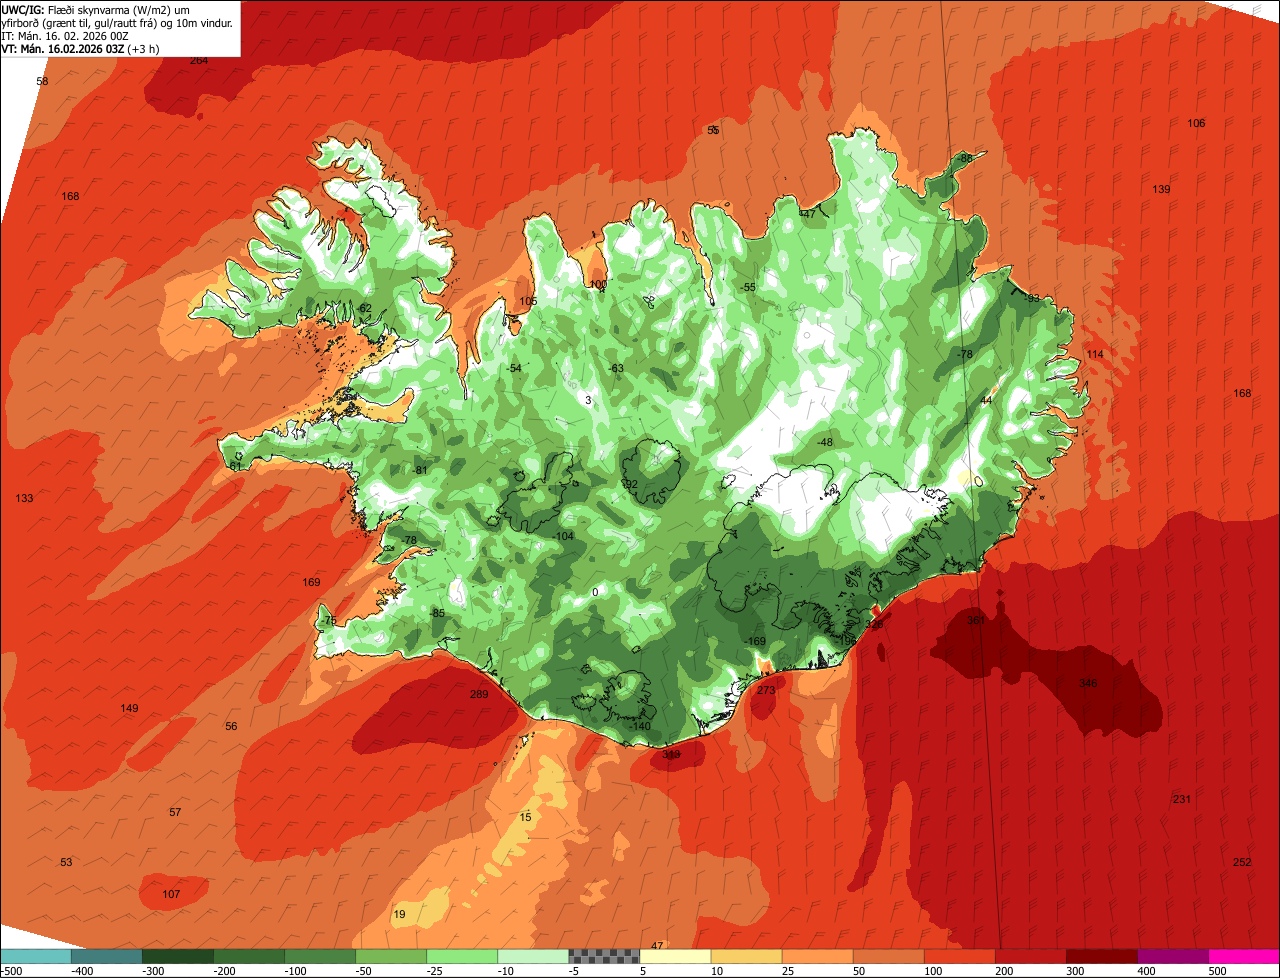
Task: Click the map value '15'
Action: click(x=525, y=817)
